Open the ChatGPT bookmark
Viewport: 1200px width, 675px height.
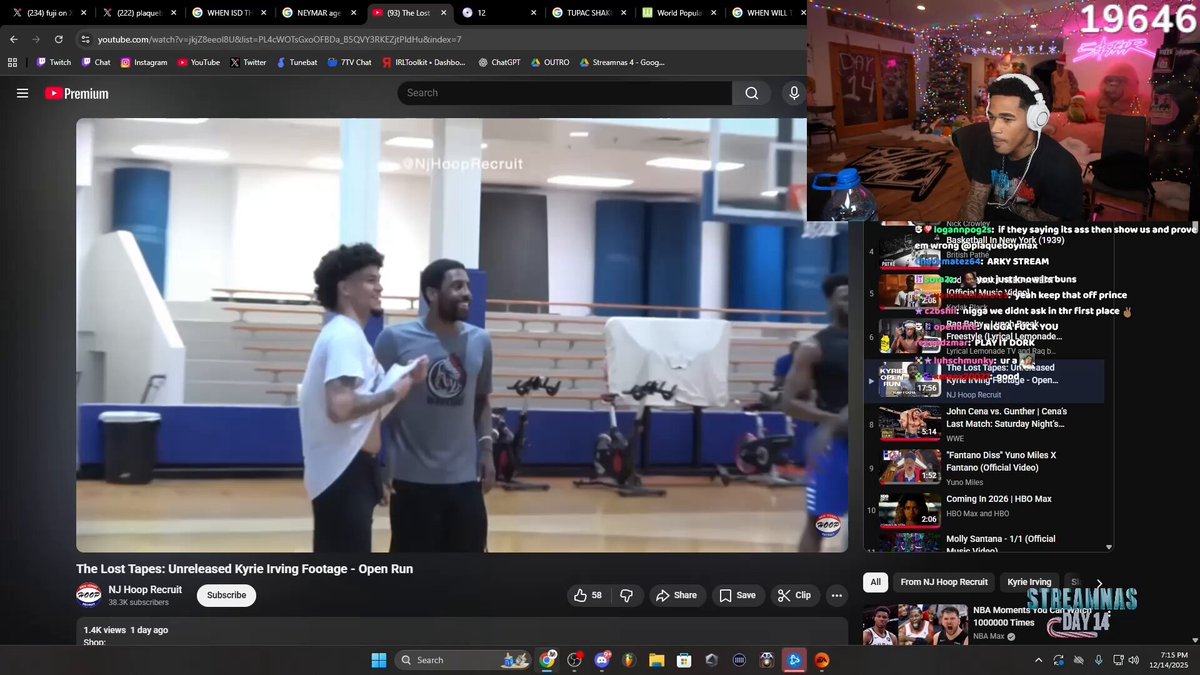499,62
